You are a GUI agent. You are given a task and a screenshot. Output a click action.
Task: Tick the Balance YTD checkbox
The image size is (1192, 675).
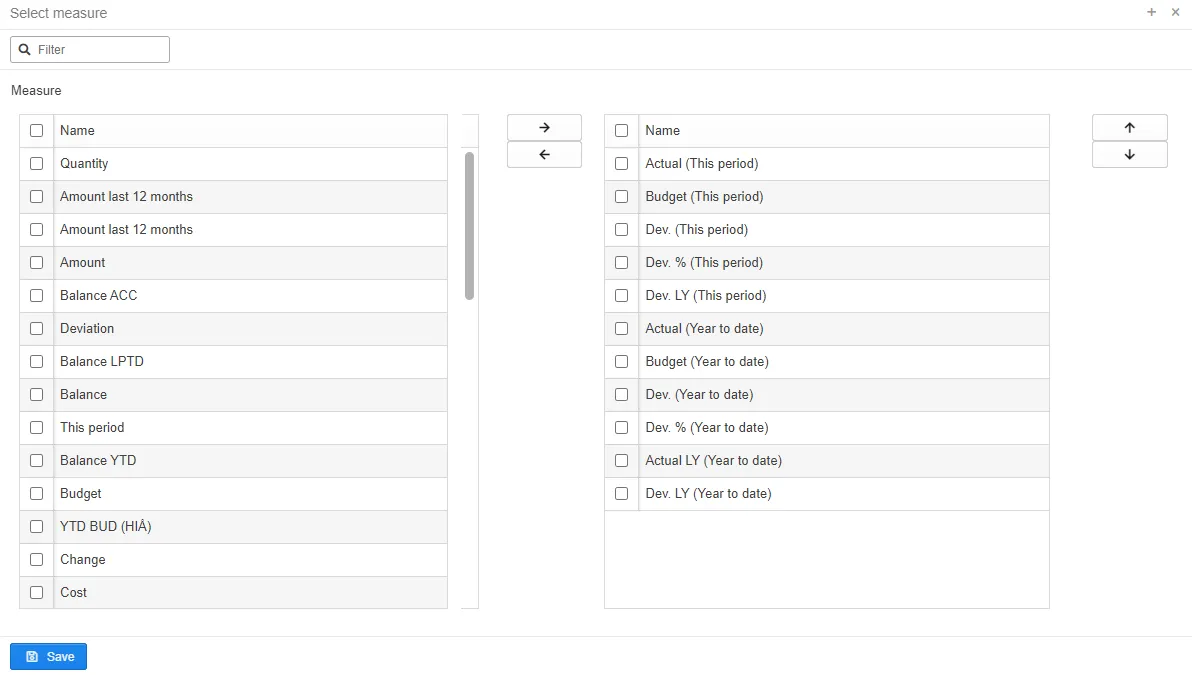point(37,460)
